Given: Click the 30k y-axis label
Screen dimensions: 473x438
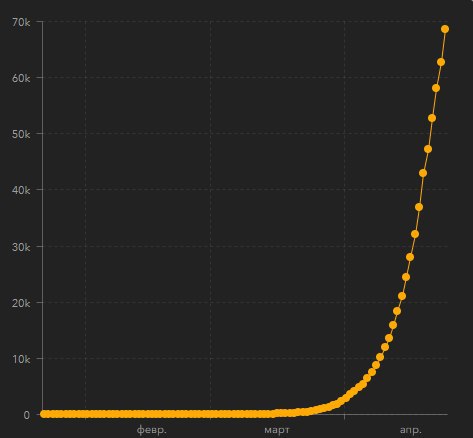Looking at the screenshot, I should tap(21, 247).
